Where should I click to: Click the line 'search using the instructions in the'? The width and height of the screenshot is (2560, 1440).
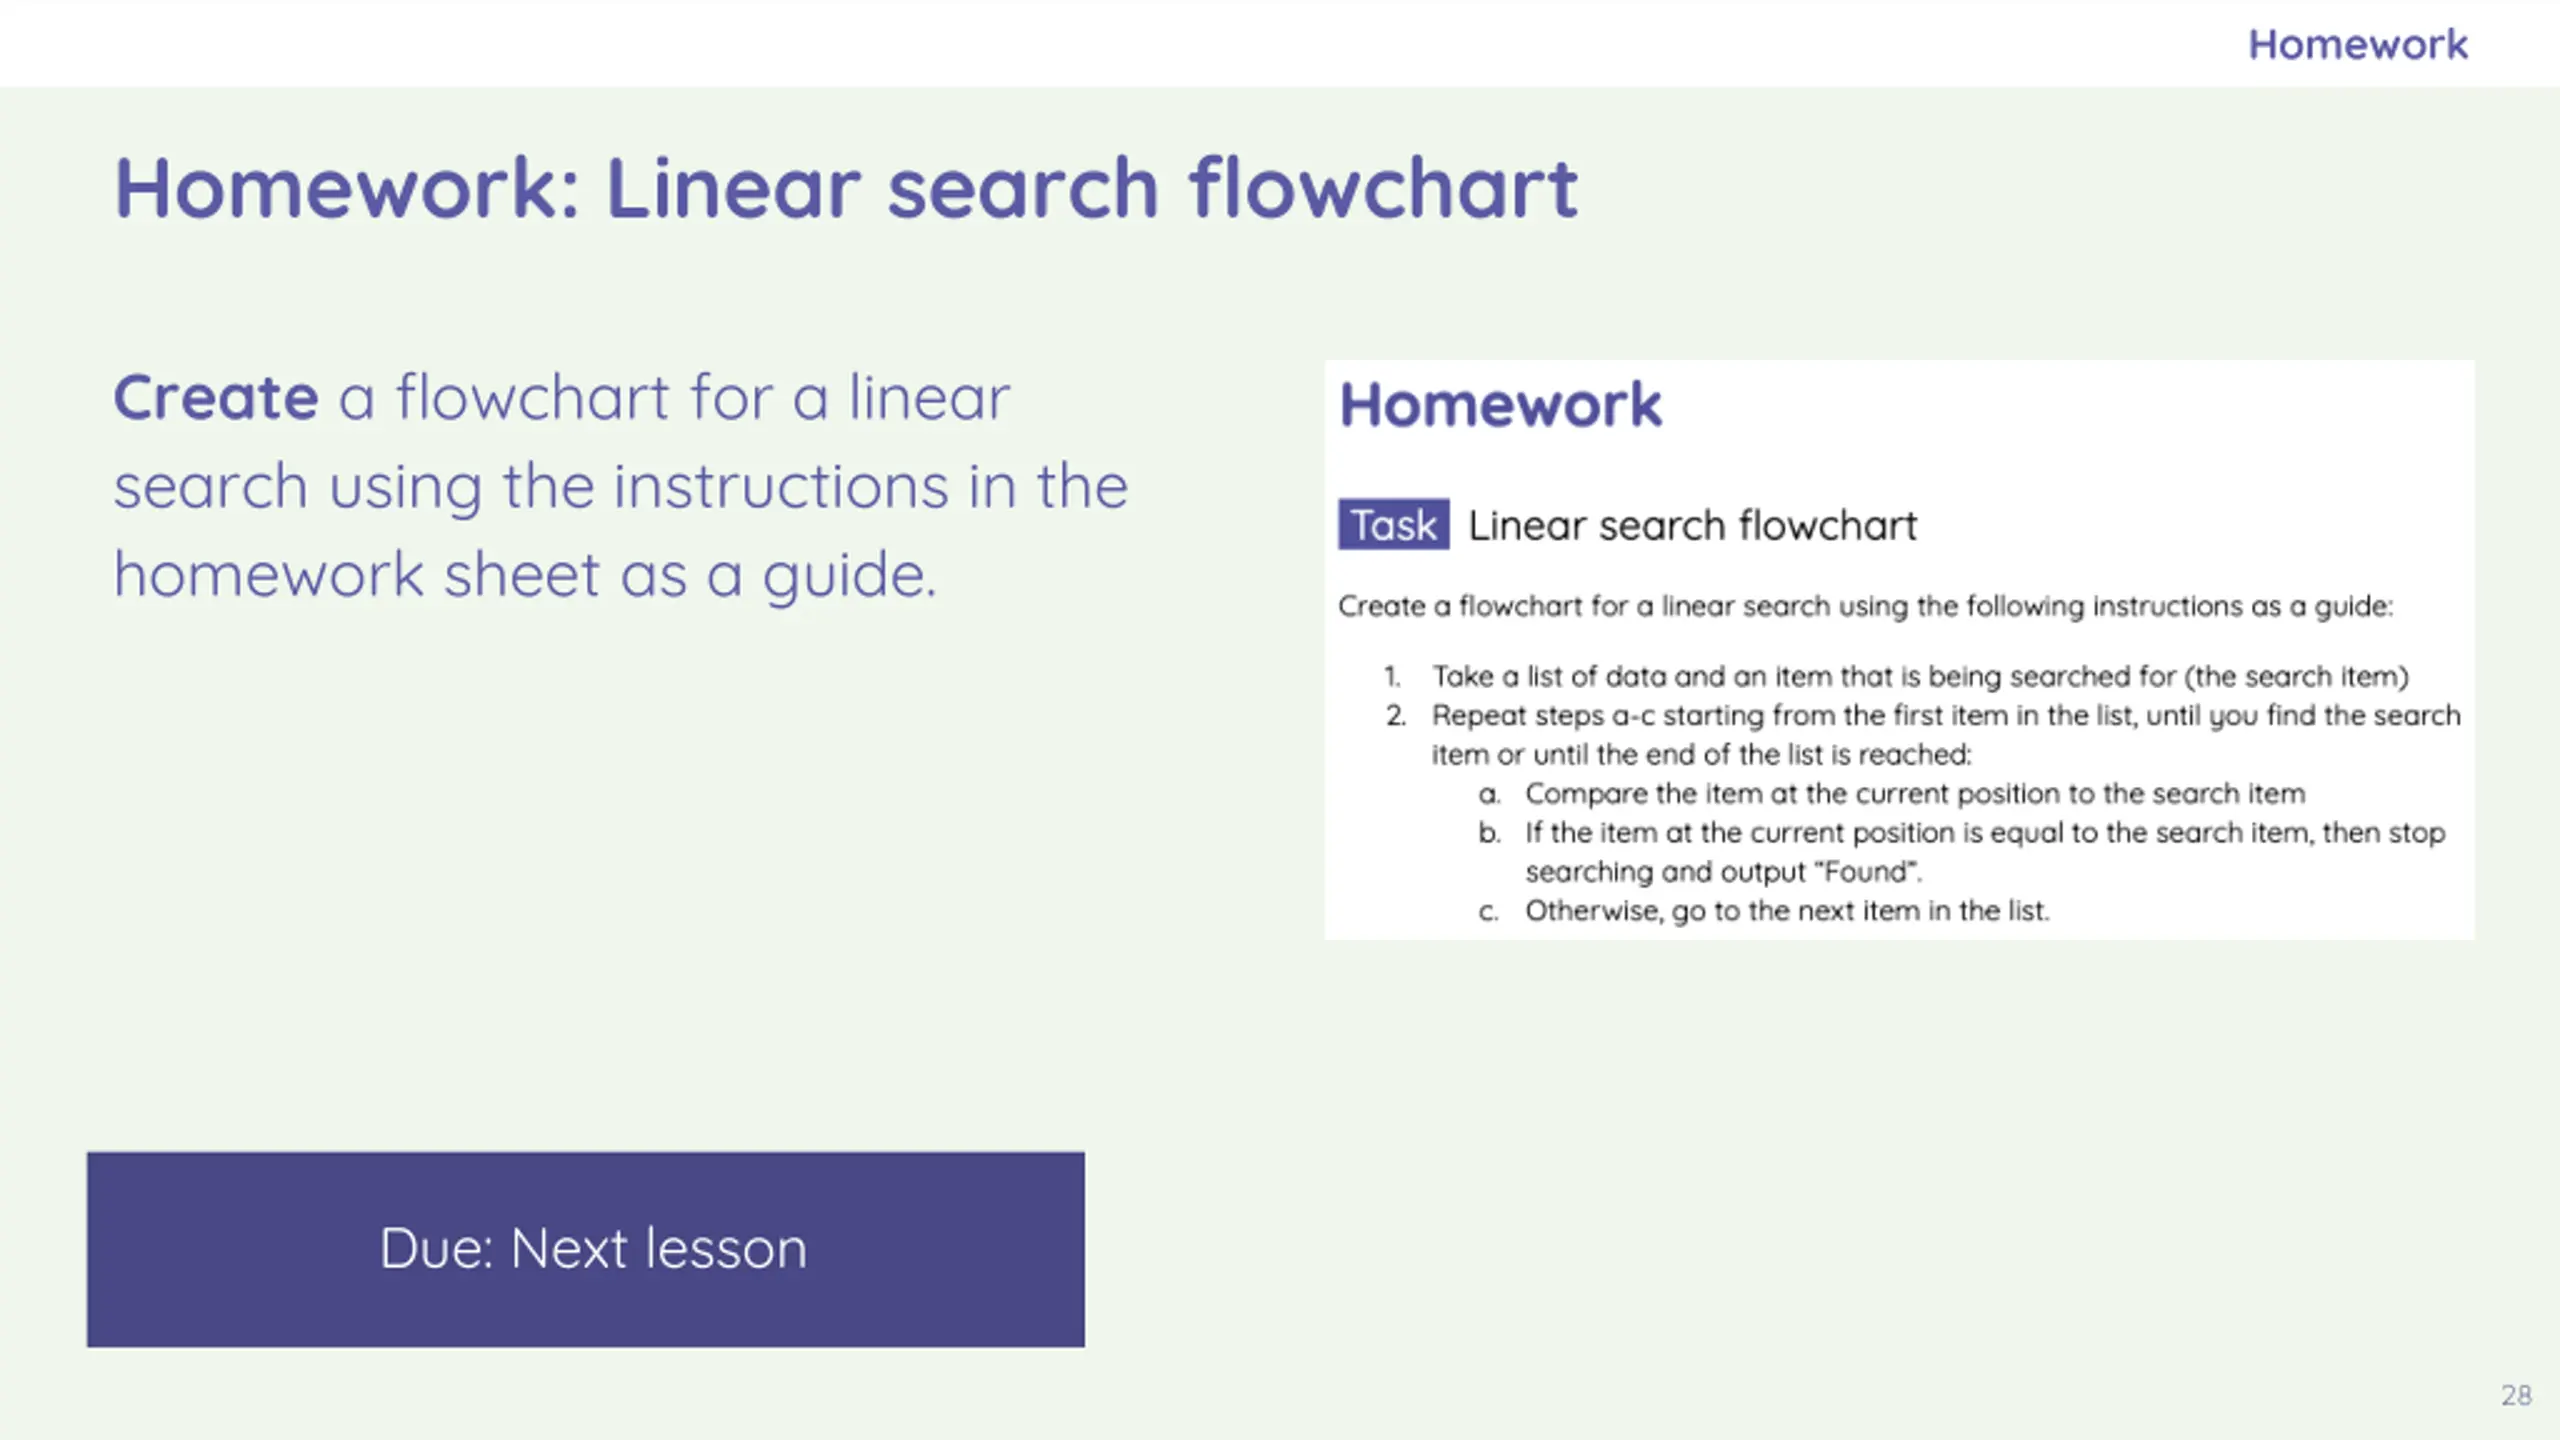[621, 486]
